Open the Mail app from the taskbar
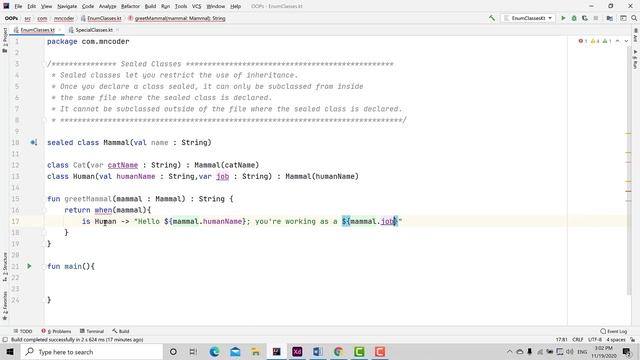The height and width of the screenshot is (360, 640). click(x=235, y=352)
